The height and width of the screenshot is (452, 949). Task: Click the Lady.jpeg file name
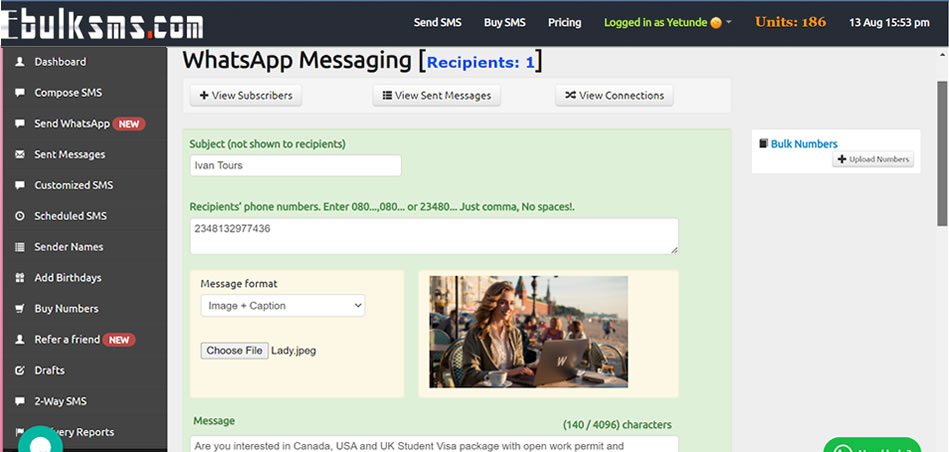click(294, 351)
